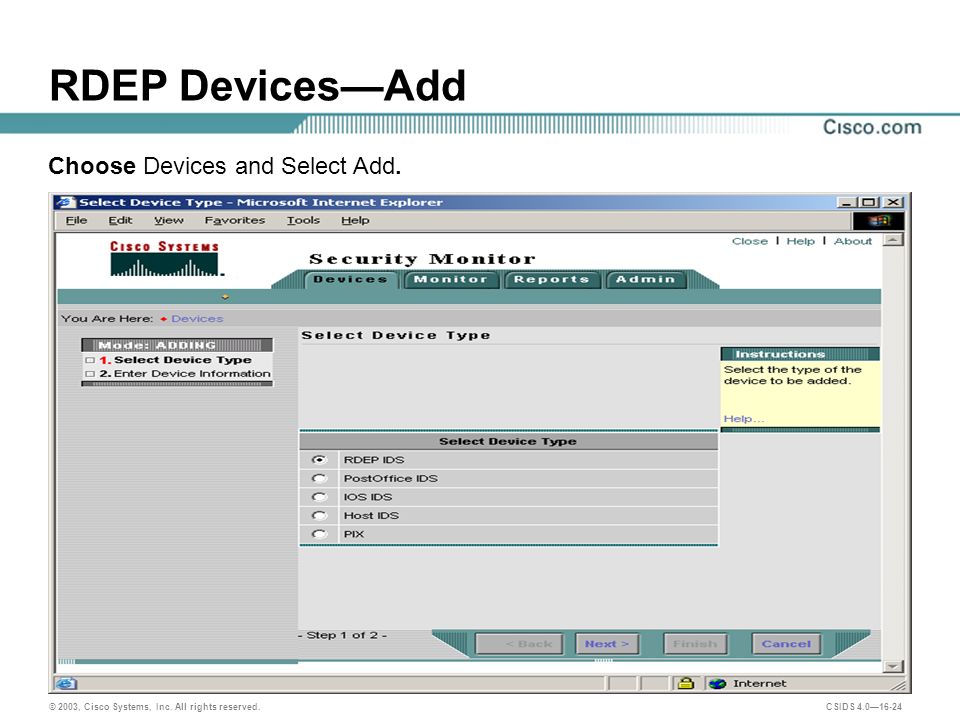Pick the IOS IDS radio option
960x720 pixels.
319,497
